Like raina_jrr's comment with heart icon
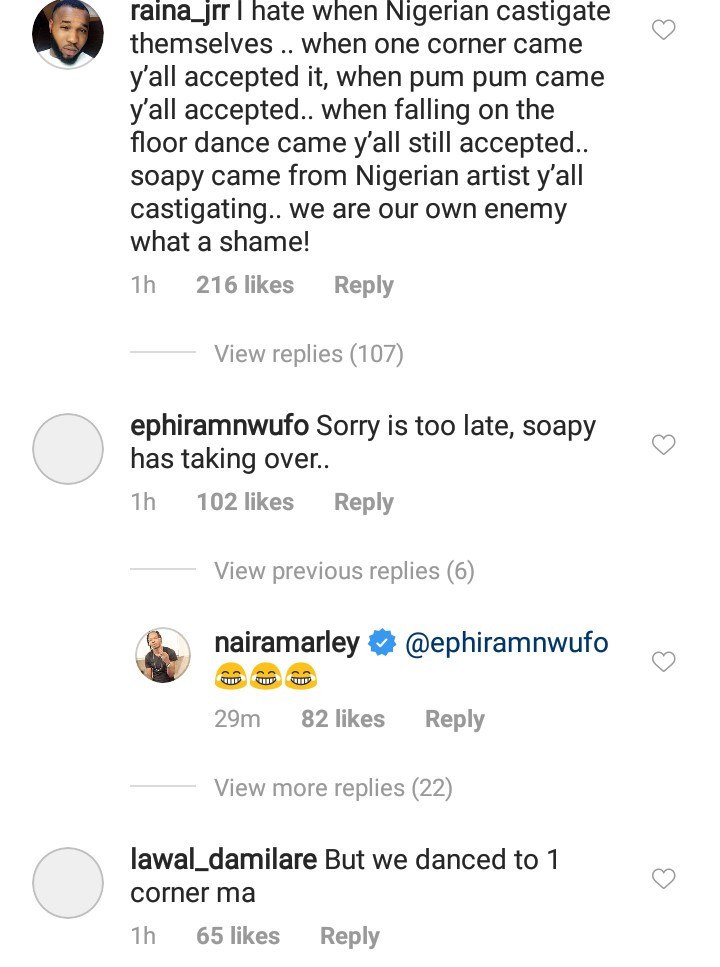Viewport: 720px width, 967px height. [663, 30]
